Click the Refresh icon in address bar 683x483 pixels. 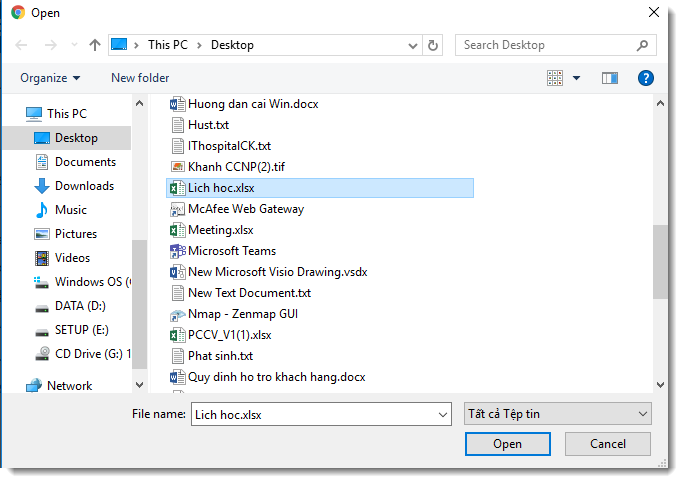433,45
